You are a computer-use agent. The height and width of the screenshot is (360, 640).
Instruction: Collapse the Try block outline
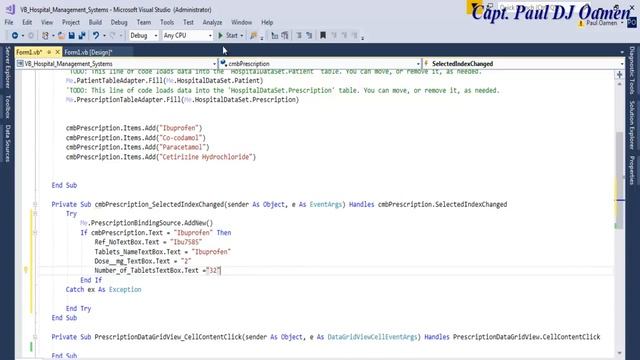click(x=35, y=213)
